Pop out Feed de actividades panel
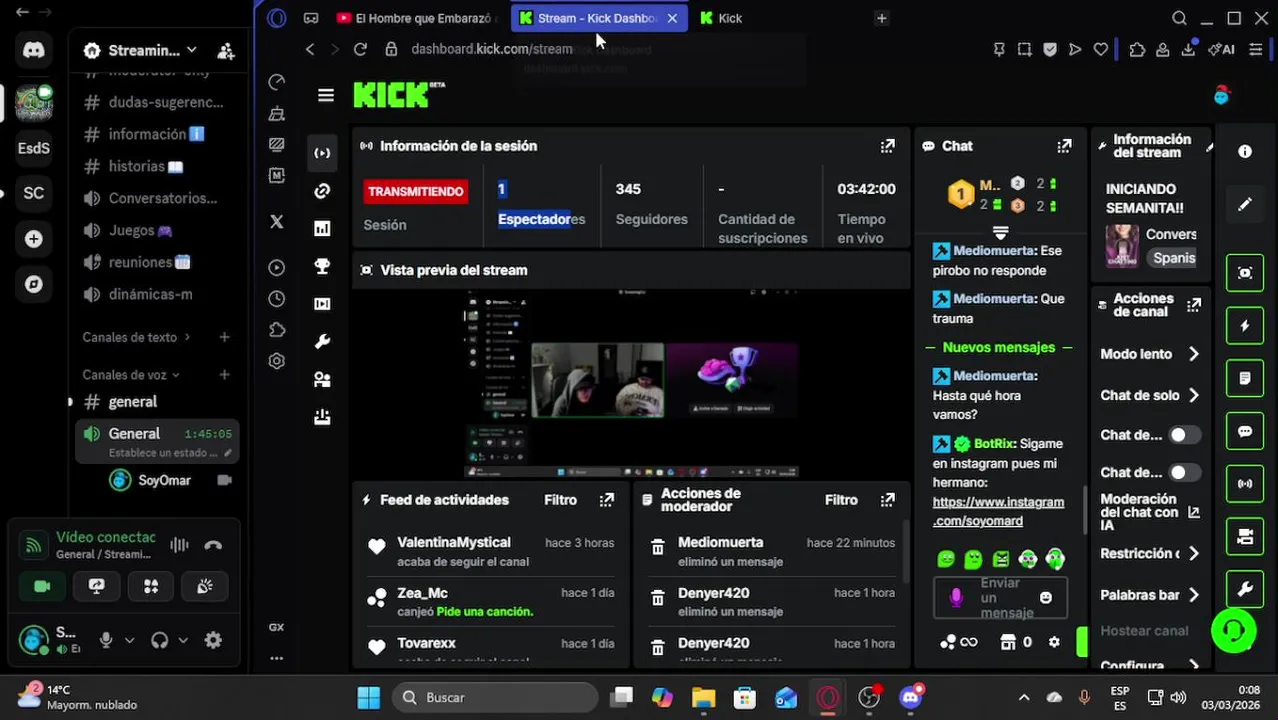This screenshot has width=1278, height=720. pyautogui.click(x=606, y=500)
